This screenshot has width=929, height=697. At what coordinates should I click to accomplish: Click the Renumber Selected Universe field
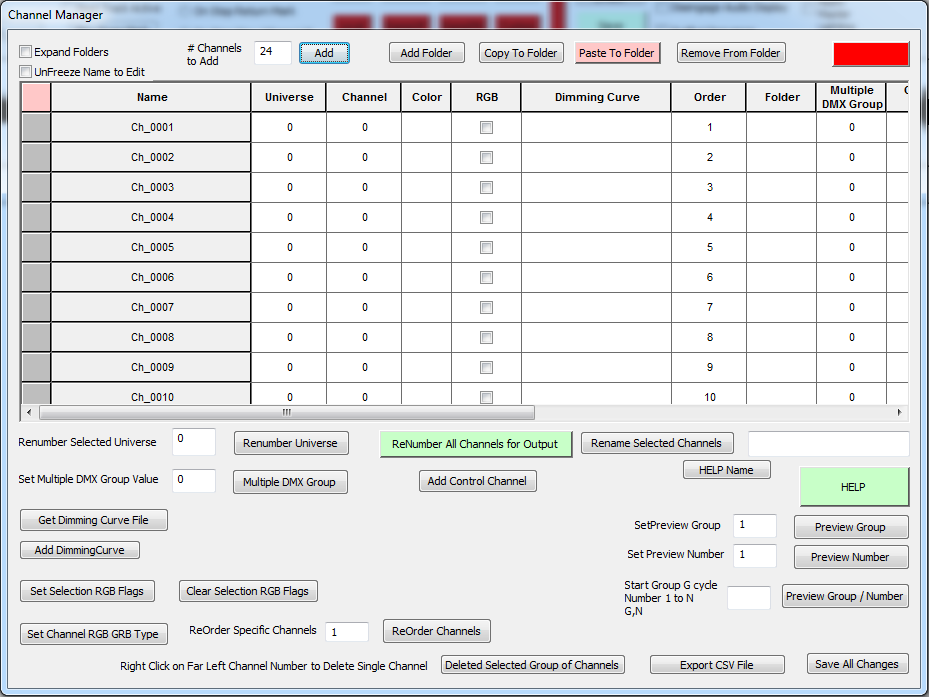pyautogui.click(x=194, y=442)
